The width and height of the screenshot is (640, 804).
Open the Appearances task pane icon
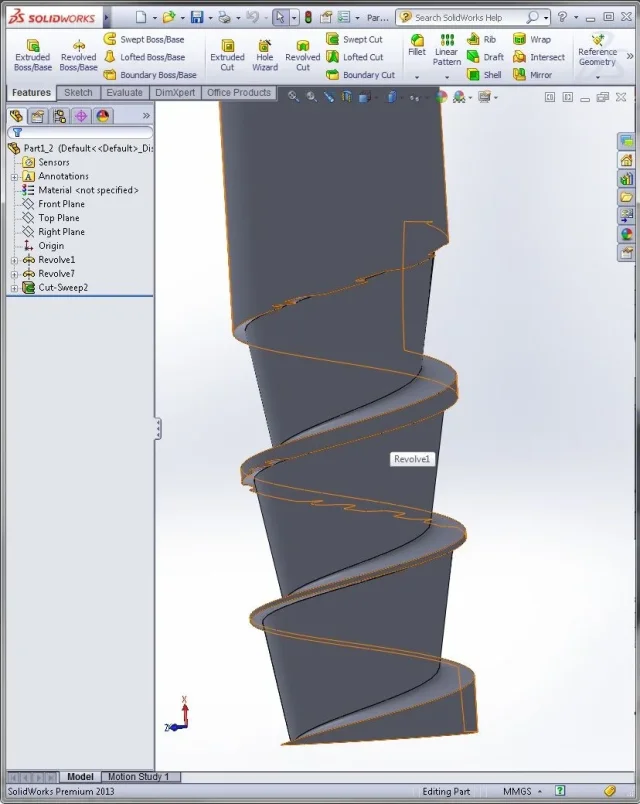click(627, 234)
